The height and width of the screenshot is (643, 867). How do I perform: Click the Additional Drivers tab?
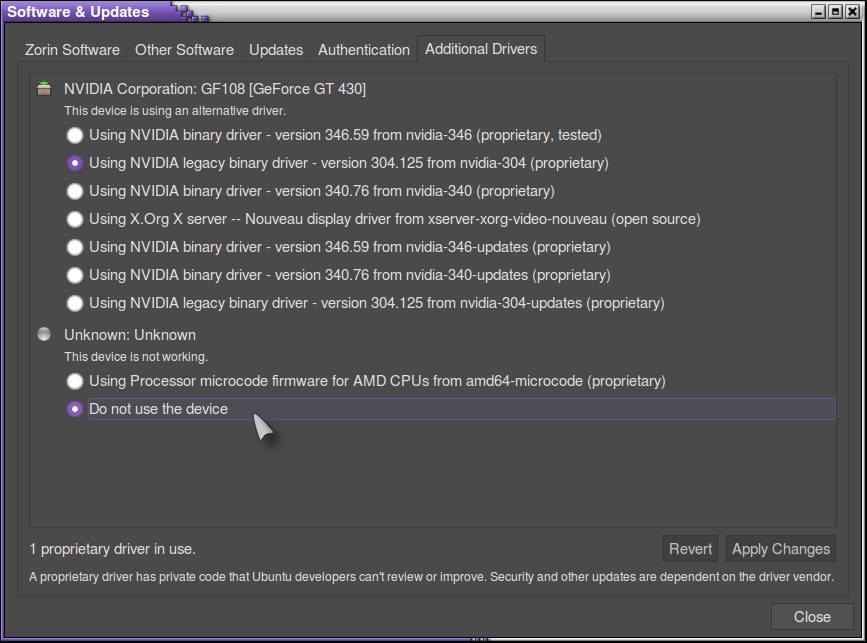[481, 49]
